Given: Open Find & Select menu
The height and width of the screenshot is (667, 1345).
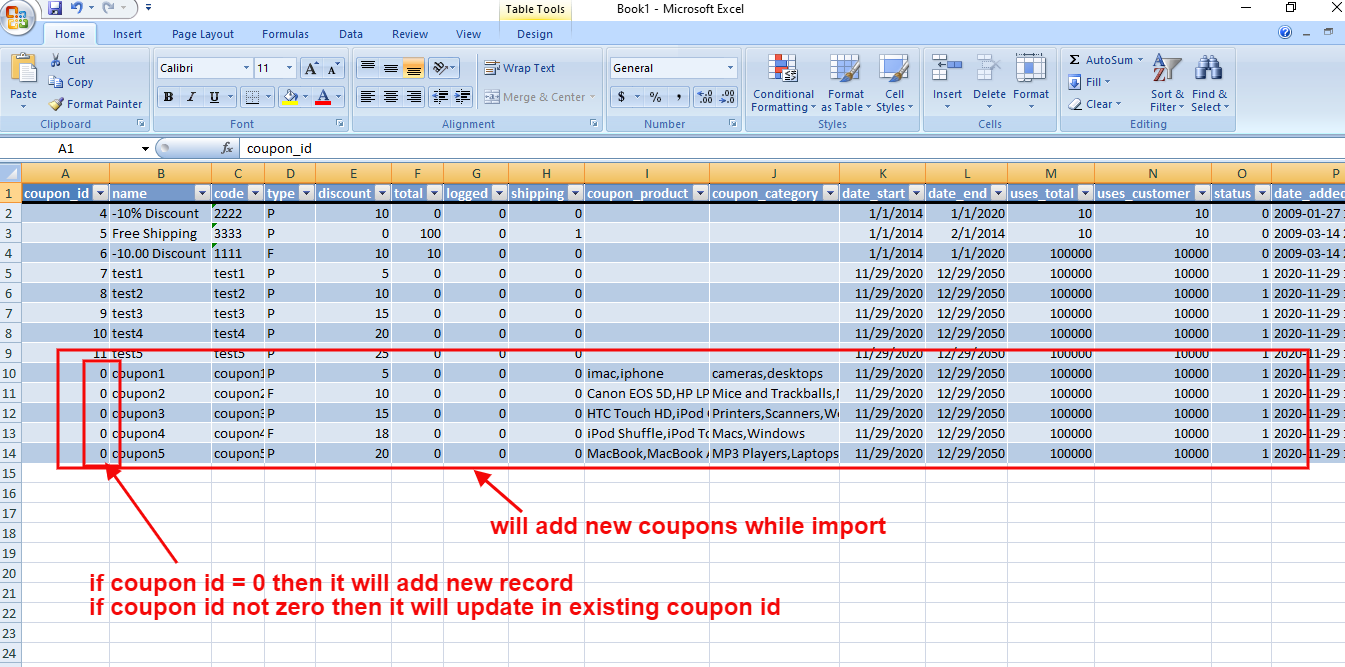Looking at the screenshot, I should click(x=1208, y=83).
